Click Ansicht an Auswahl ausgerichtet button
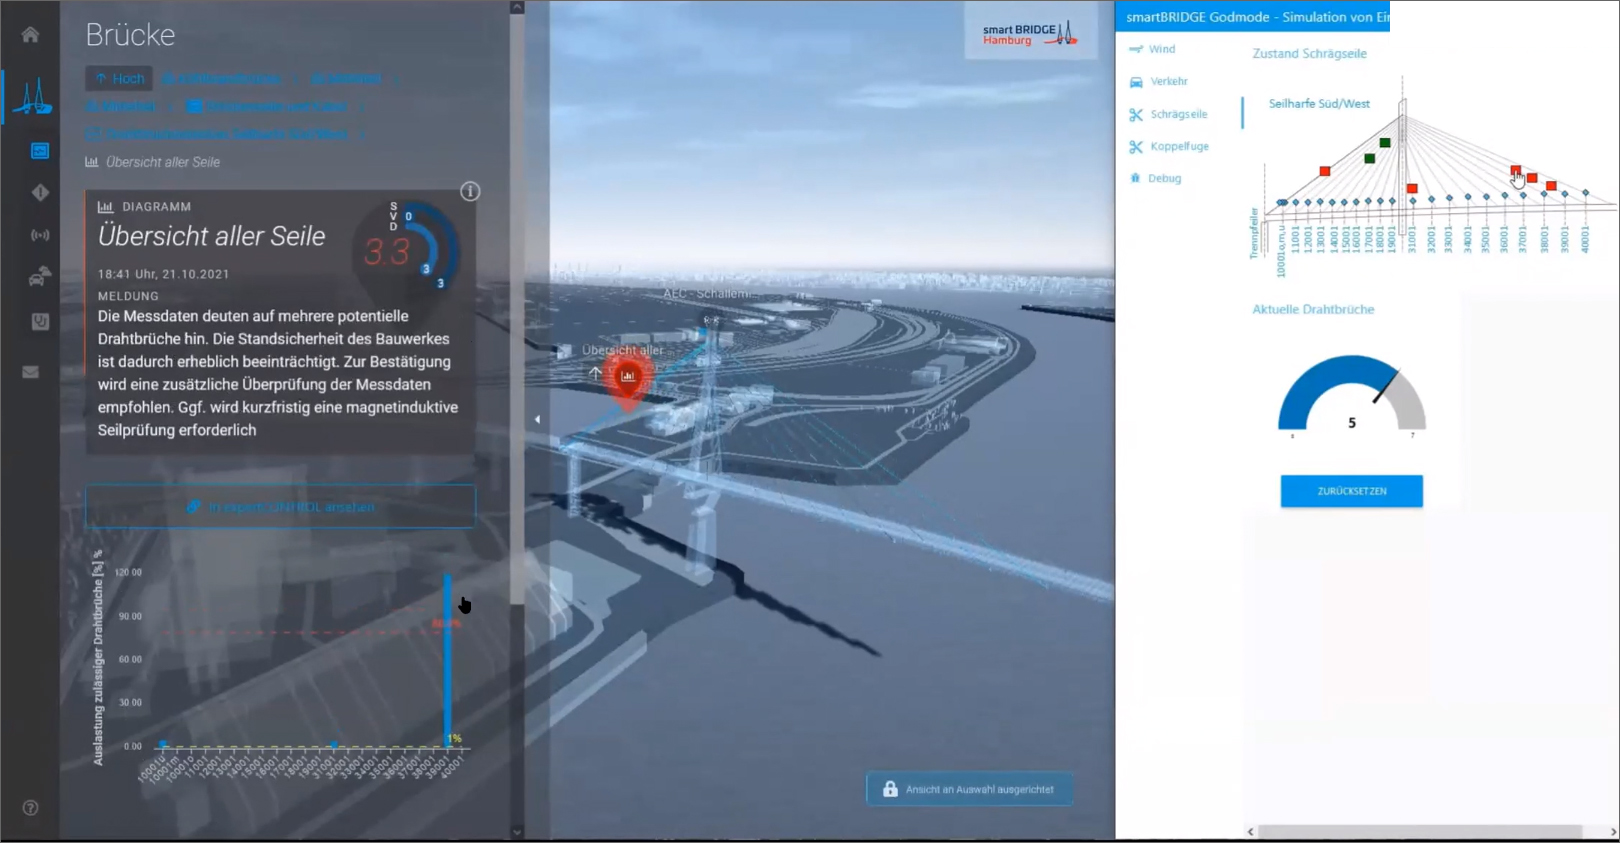This screenshot has height=843, width=1620. pyautogui.click(x=970, y=789)
